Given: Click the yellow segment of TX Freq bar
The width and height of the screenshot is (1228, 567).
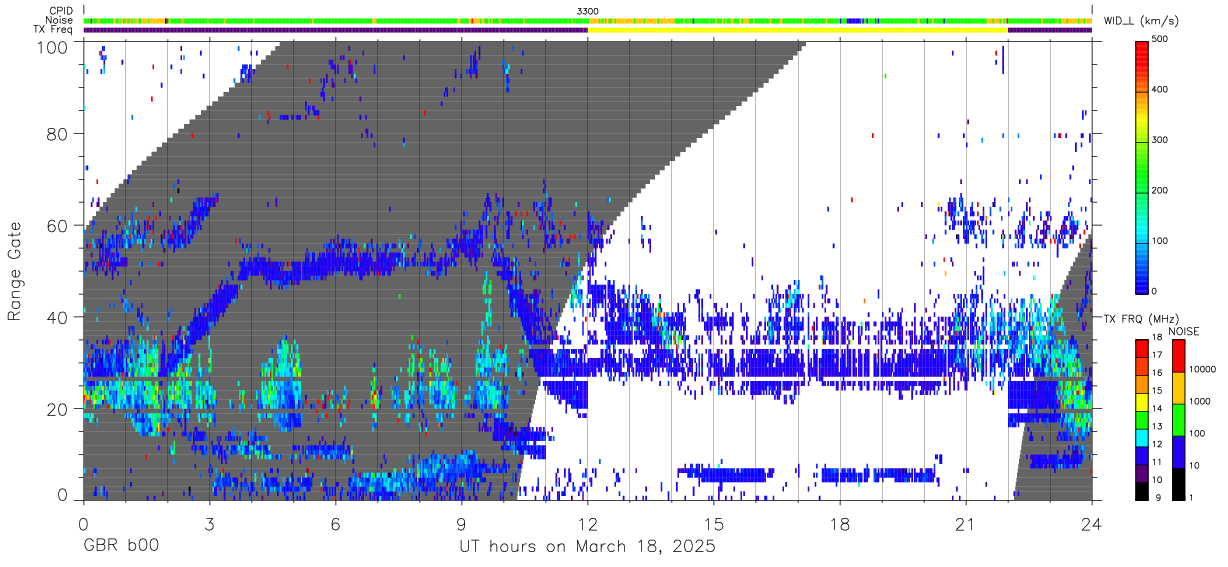Looking at the screenshot, I should click(x=798, y=30).
